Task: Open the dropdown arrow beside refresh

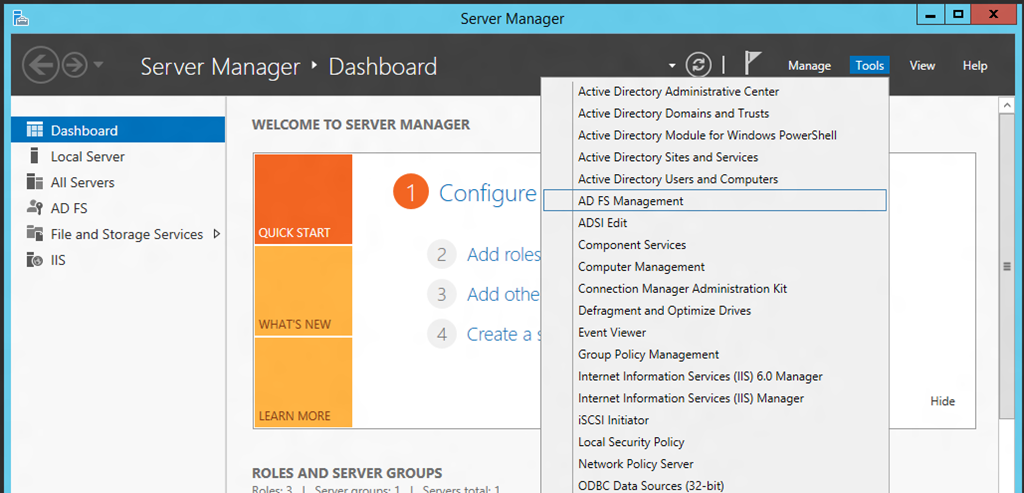Action: (x=672, y=66)
